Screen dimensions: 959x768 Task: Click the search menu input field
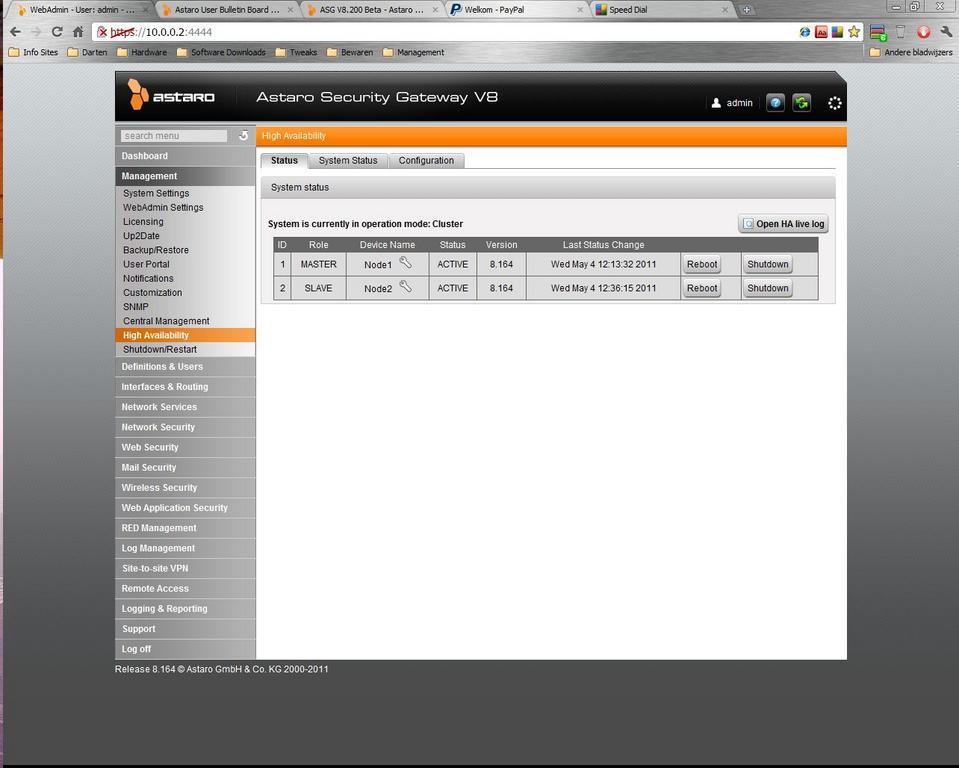(174, 136)
